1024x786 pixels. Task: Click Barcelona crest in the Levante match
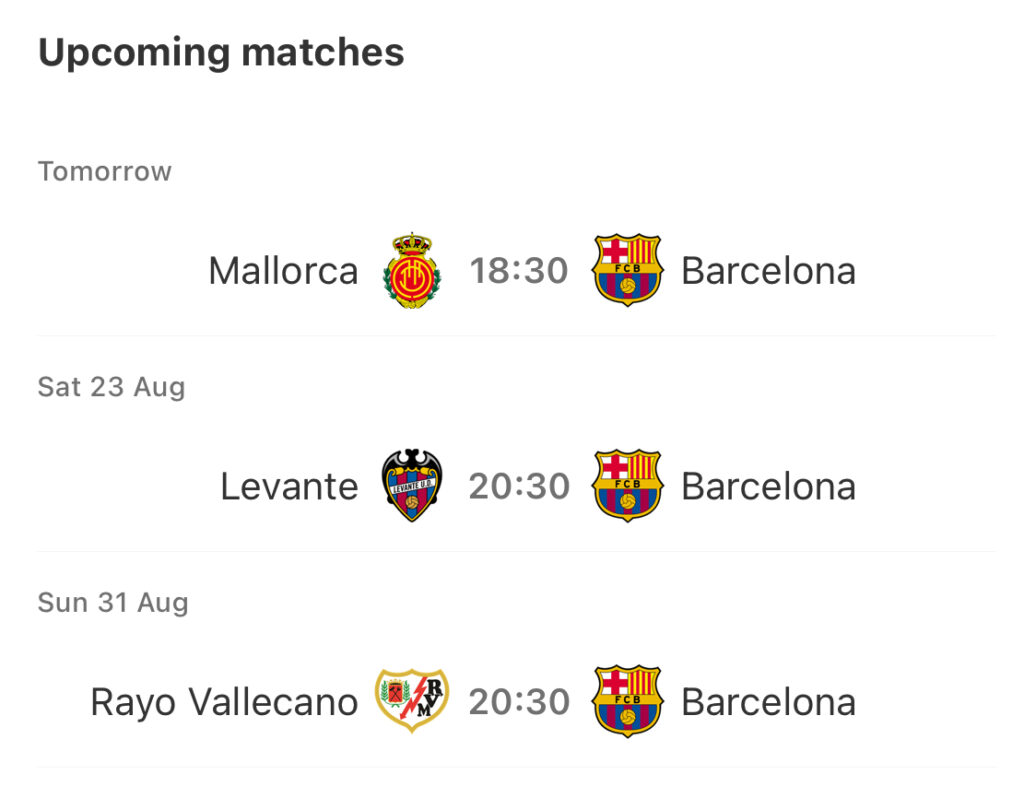pos(627,486)
